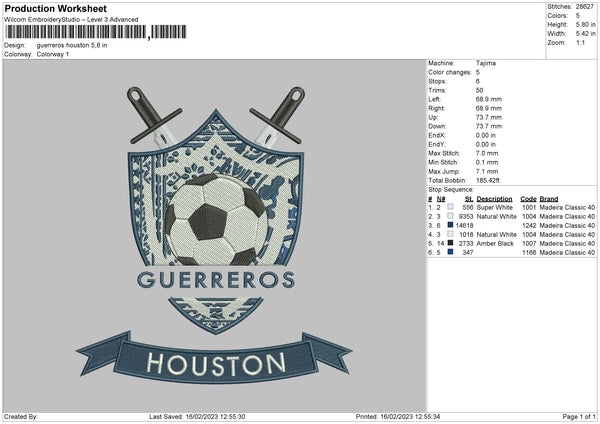Select the Width value 5.42 in

(585, 34)
